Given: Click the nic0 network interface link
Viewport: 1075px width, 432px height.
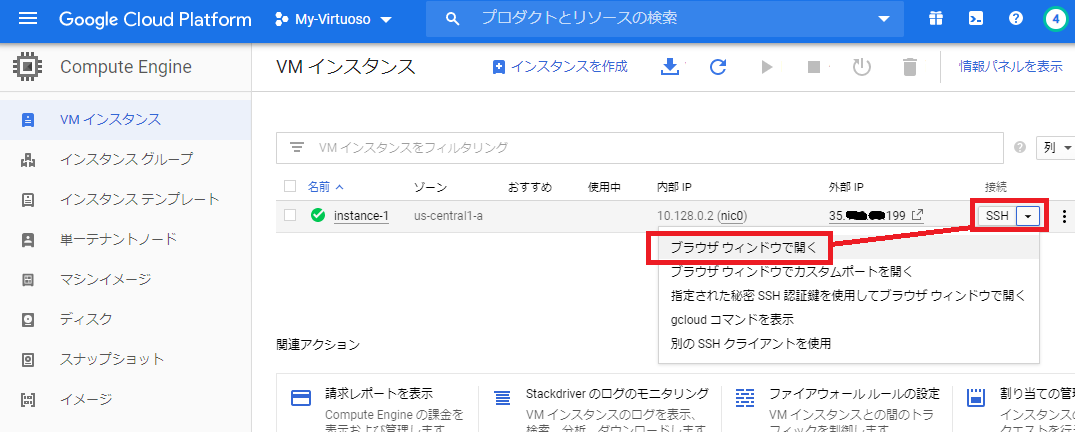Looking at the screenshot, I should 732,216.
